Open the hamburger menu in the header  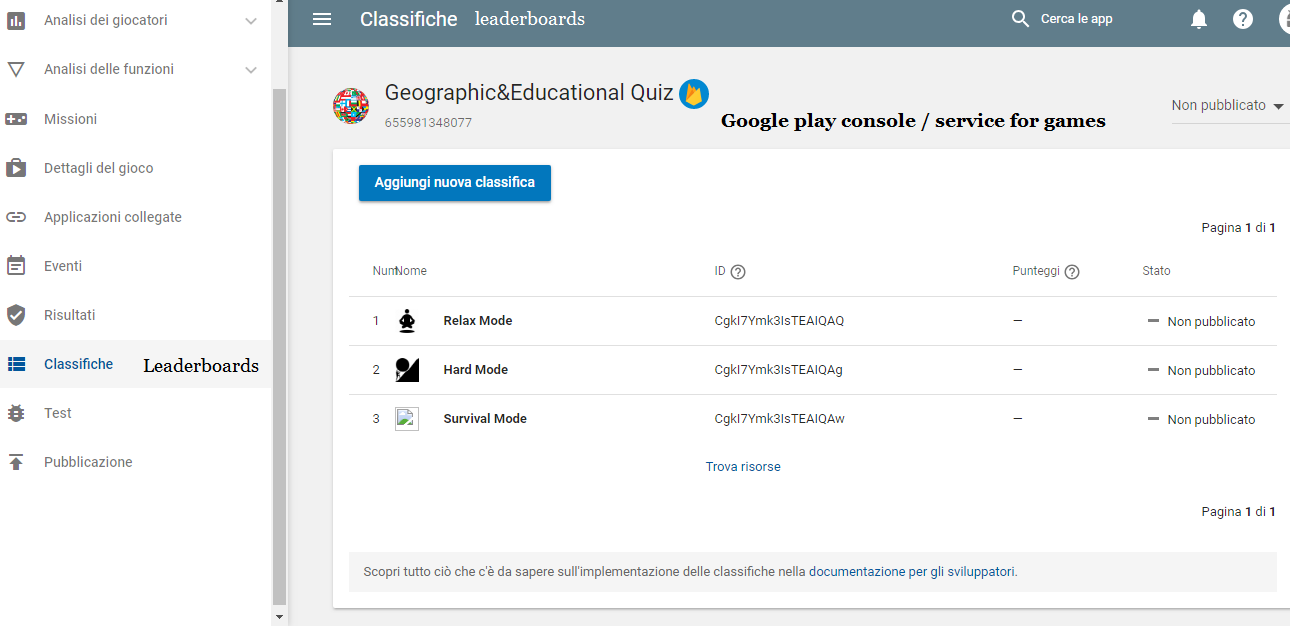click(x=322, y=19)
